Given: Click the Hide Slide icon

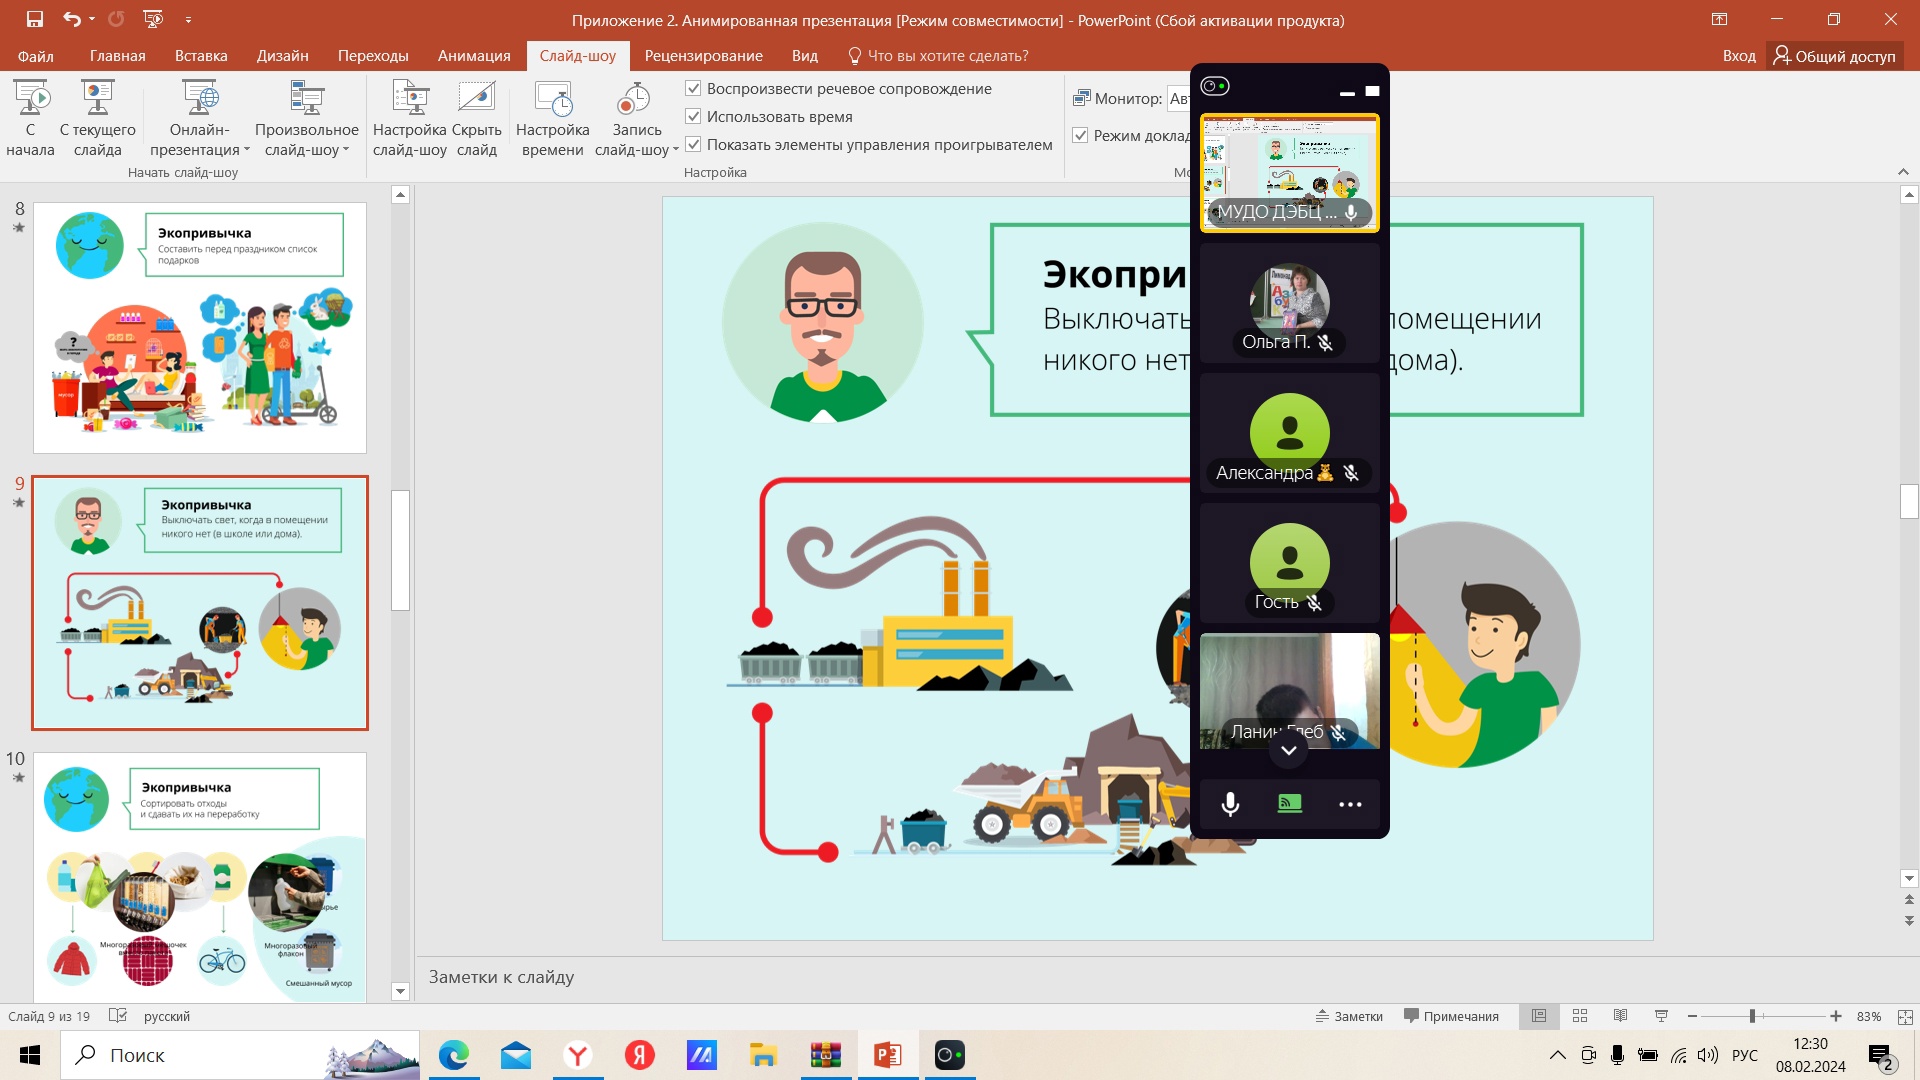Looking at the screenshot, I should tap(477, 100).
